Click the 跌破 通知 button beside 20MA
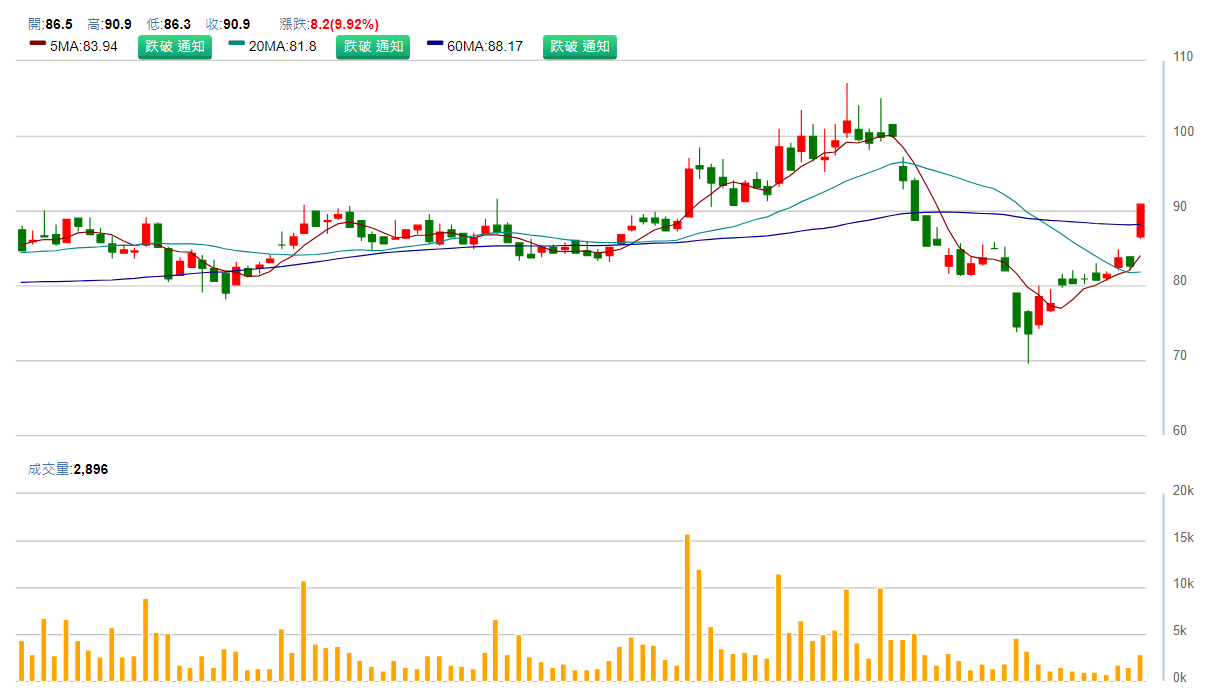Image resolution: width=1218 pixels, height=695 pixels. click(373, 46)
